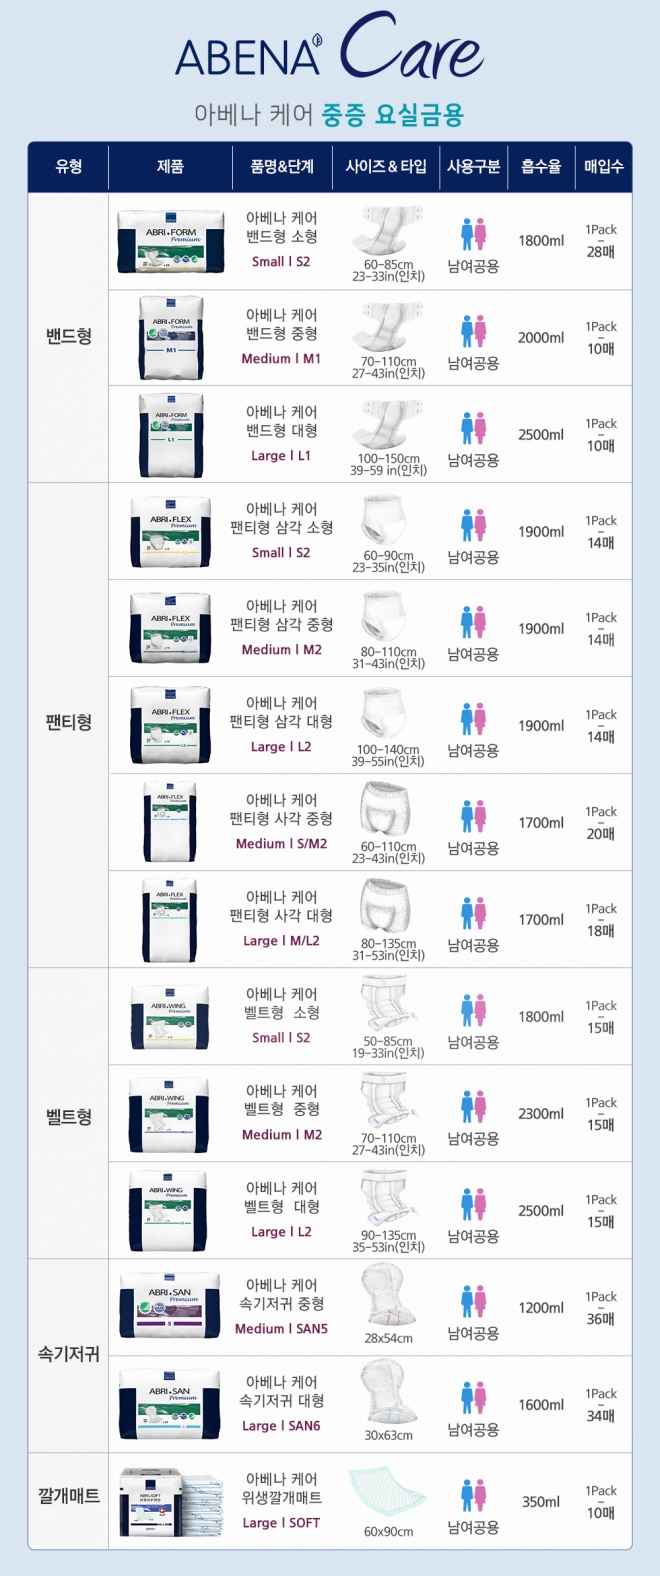The height and width of the screenshot is (1576, 660).
Task: Select the 유형 column header
Action: tap(69, 166)
